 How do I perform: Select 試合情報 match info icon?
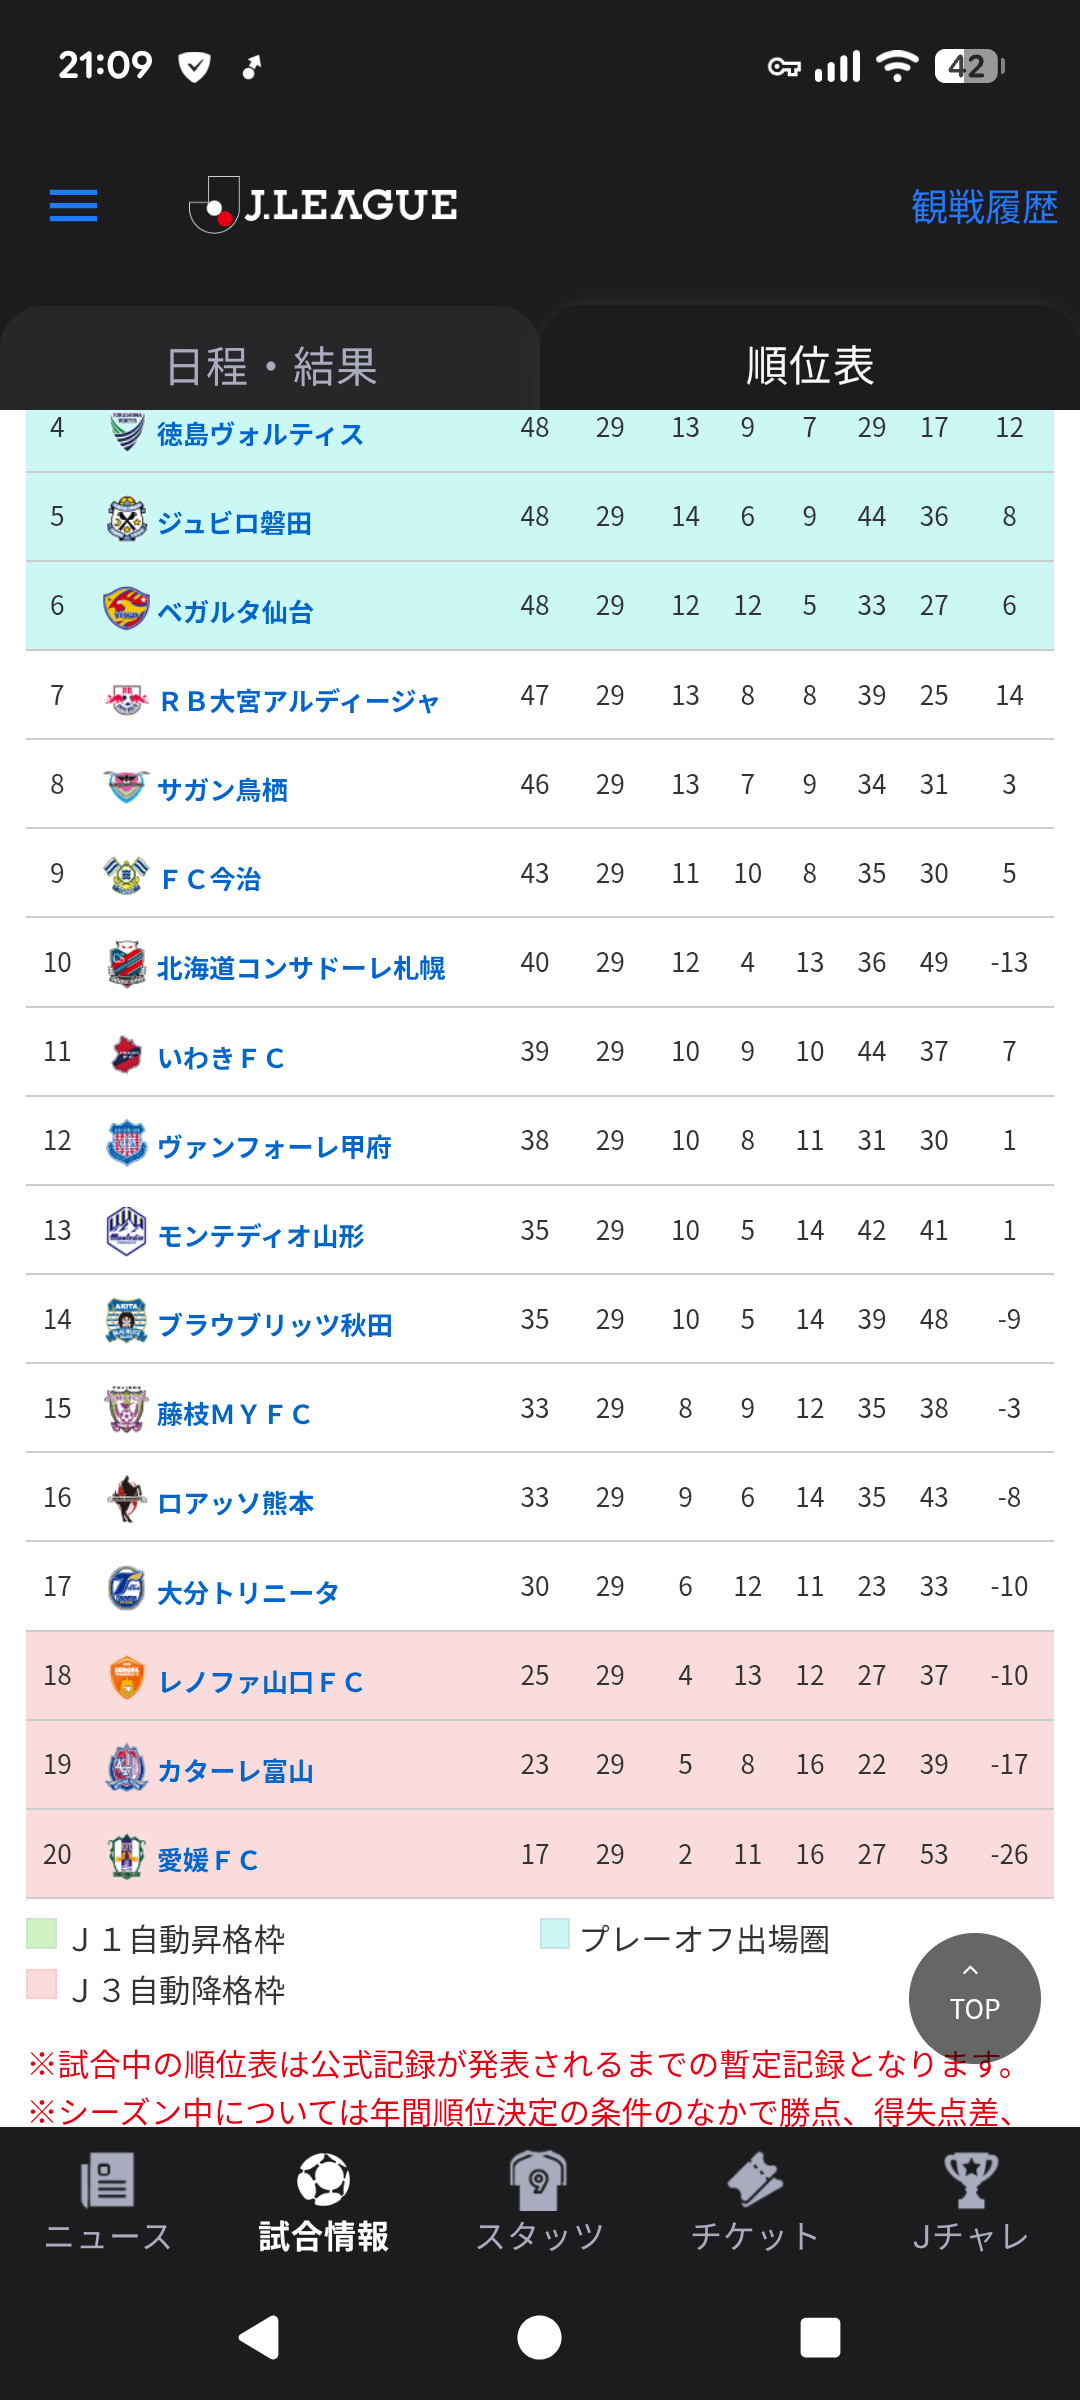coord(323,2180)
